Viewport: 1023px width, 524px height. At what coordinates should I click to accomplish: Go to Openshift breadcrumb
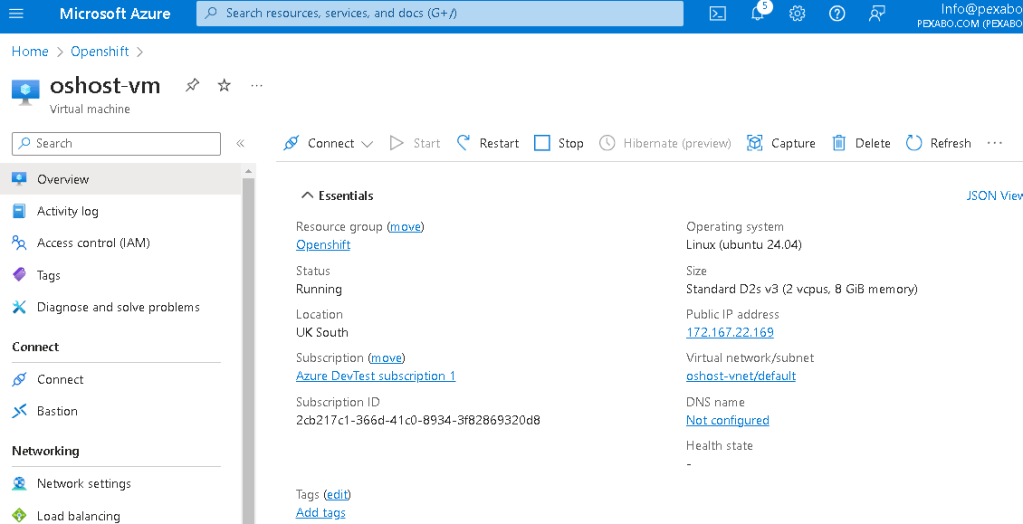[x=100, y=52]
